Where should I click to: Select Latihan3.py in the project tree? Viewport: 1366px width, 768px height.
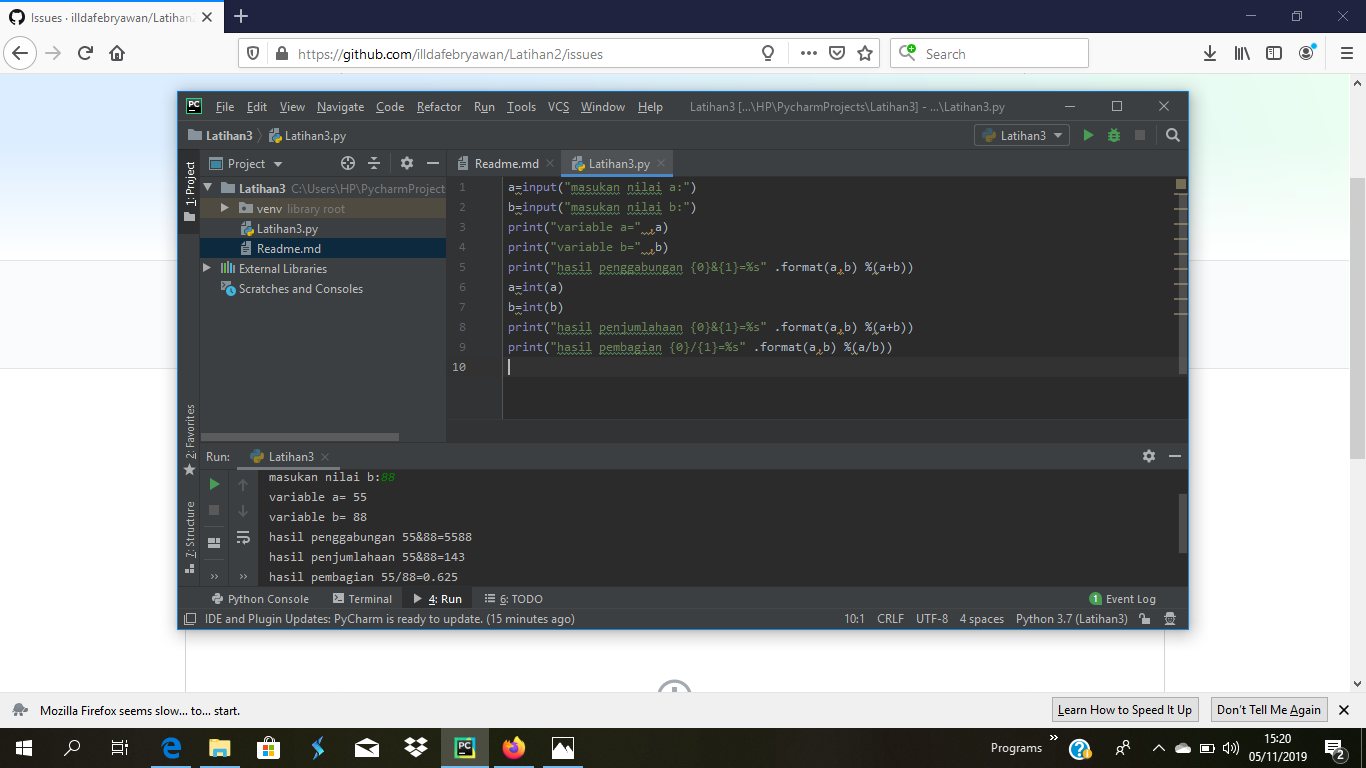[287, 228]
